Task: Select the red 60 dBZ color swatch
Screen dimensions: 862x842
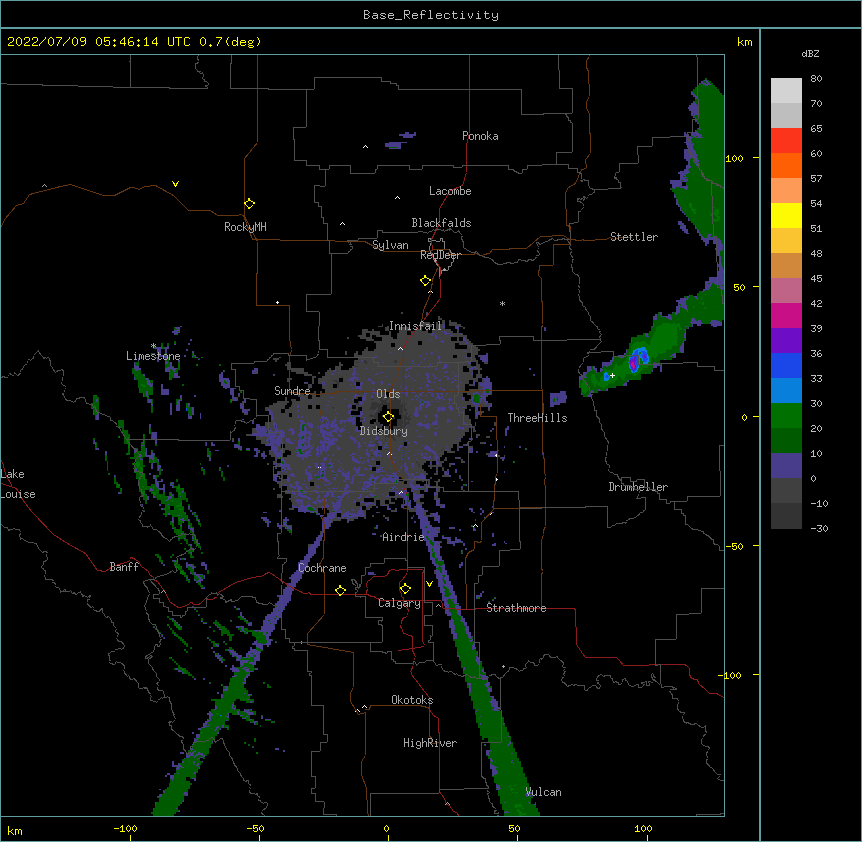Action: [786, 140]
